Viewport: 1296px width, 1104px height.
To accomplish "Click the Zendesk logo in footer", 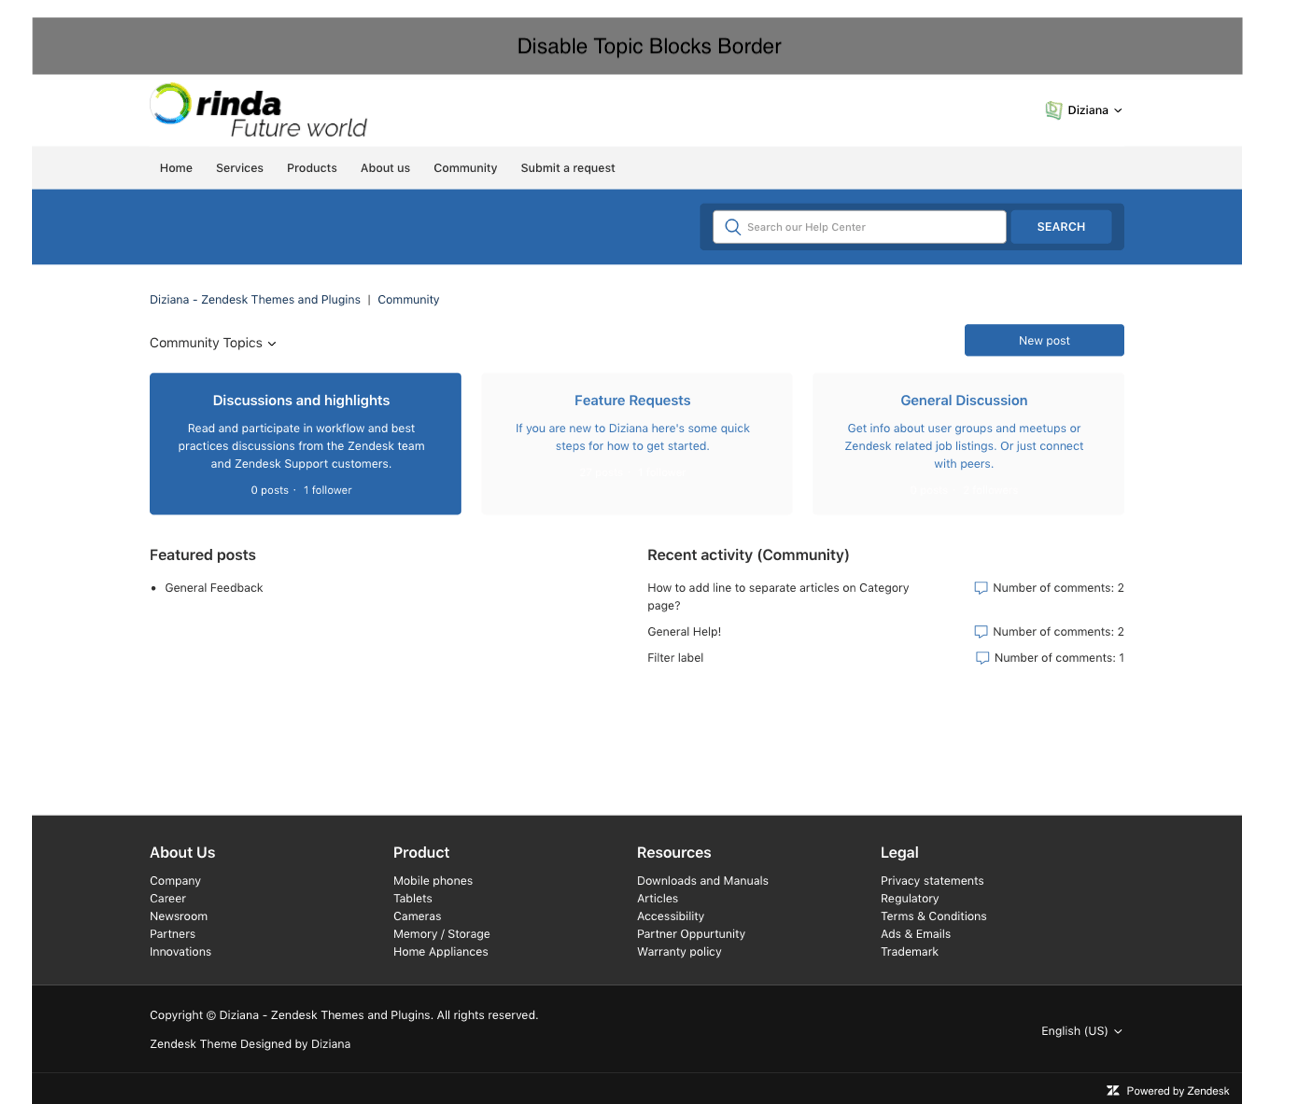I will click(1113, 1091).
